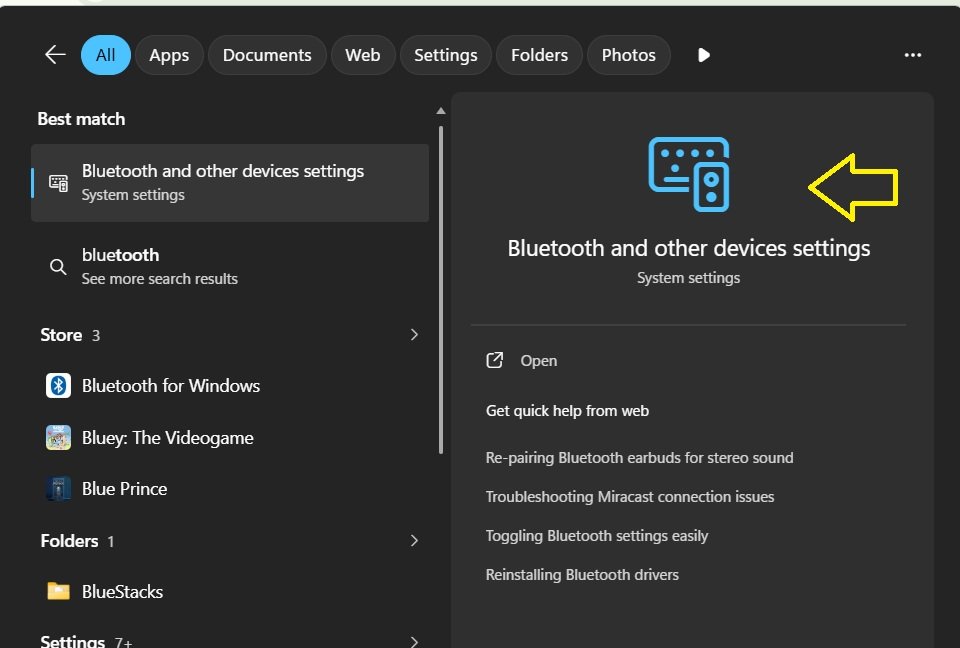
Task: Open Bluetooth for Windows store result
Action: tap(230, 385)
